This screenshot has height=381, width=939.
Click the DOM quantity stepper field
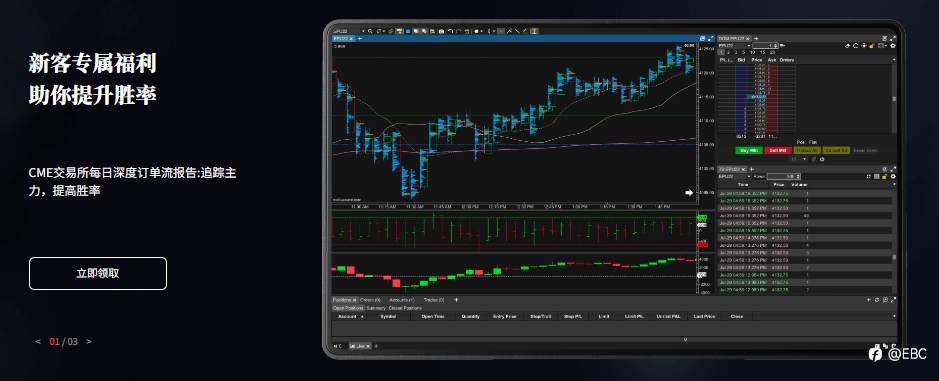[765, 46]
